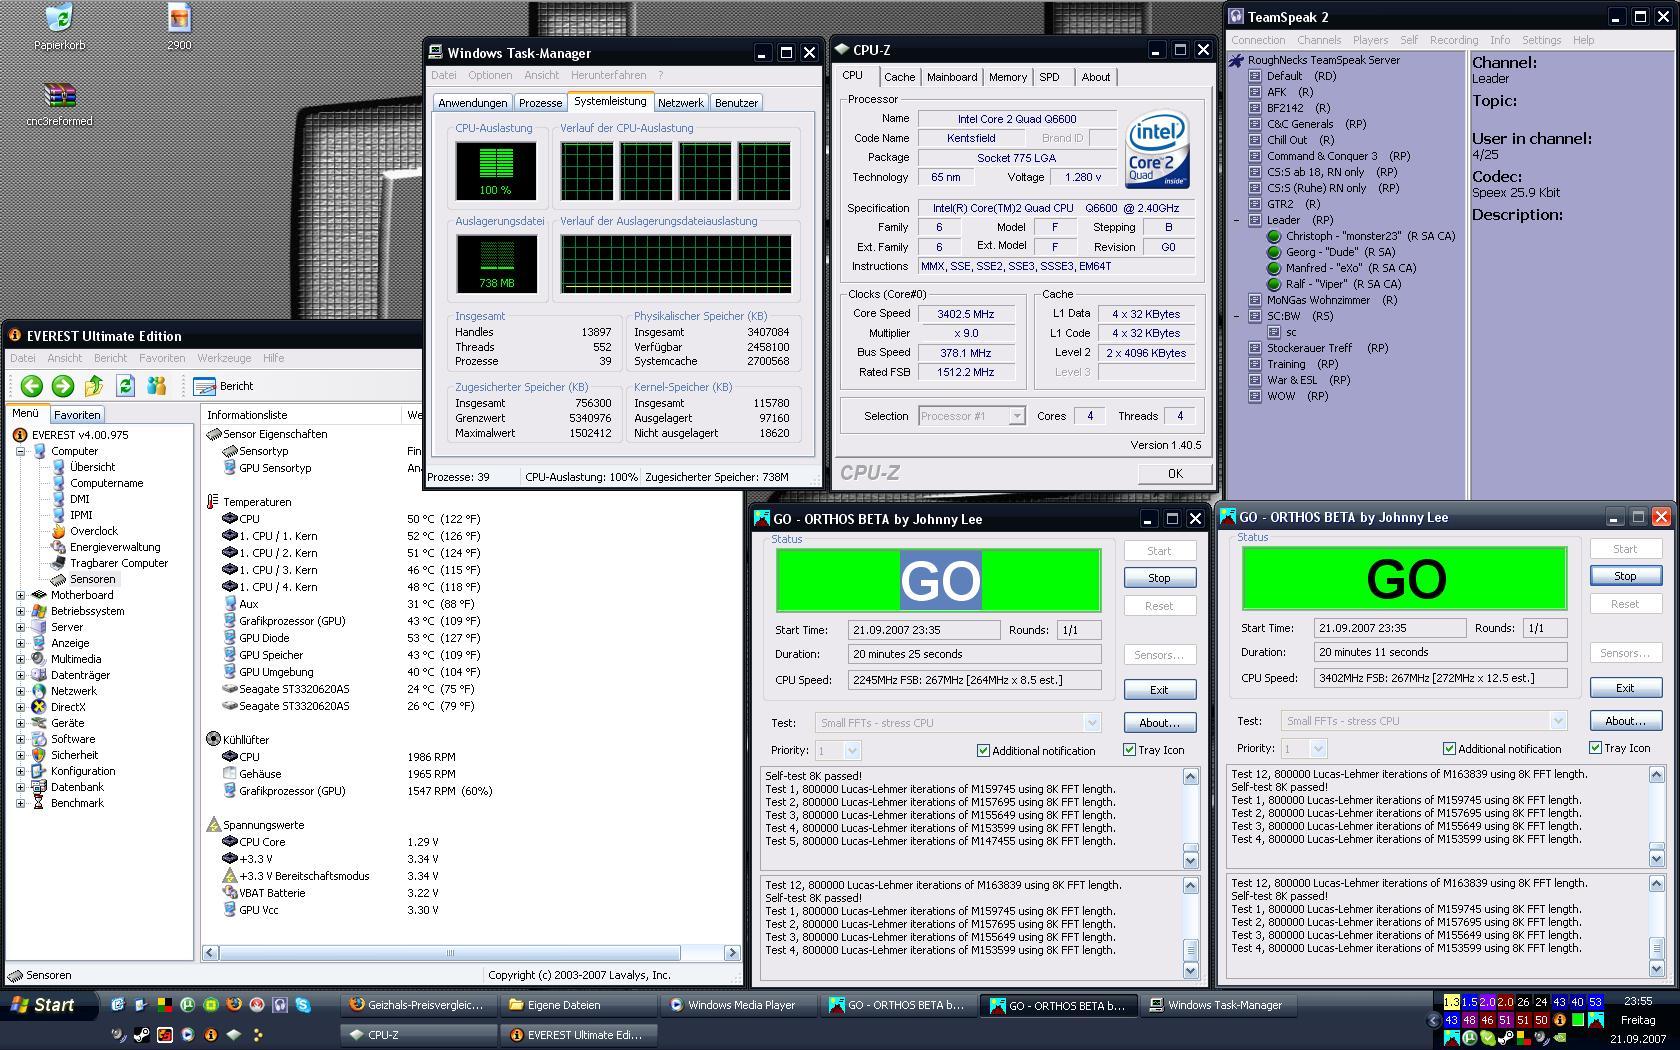Click Stop in left ORTHOS window
The height and width of the screenshot is (1050, 1680).
(x=1159, y=578)
